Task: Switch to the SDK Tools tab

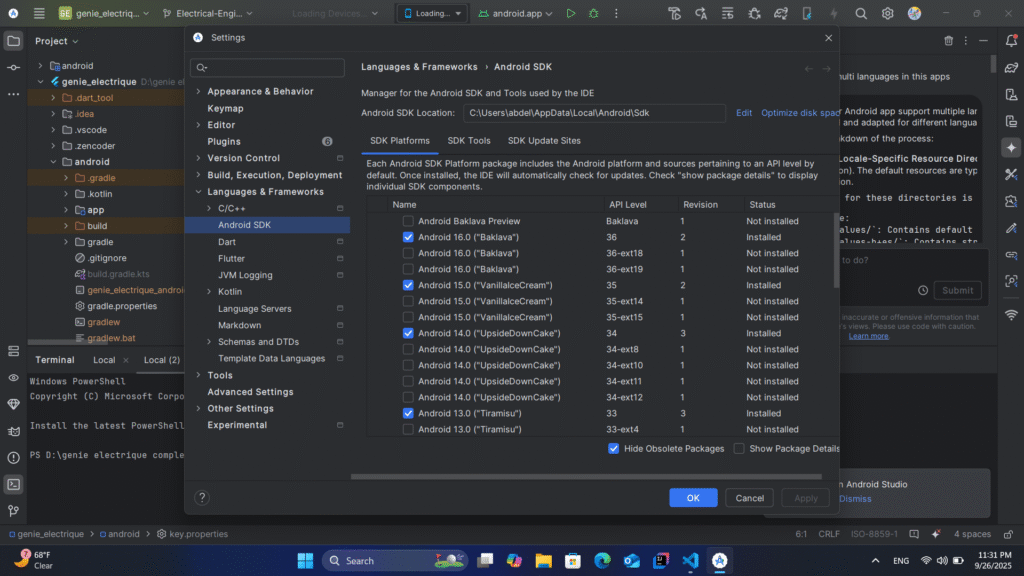Action: coord(468,141)
